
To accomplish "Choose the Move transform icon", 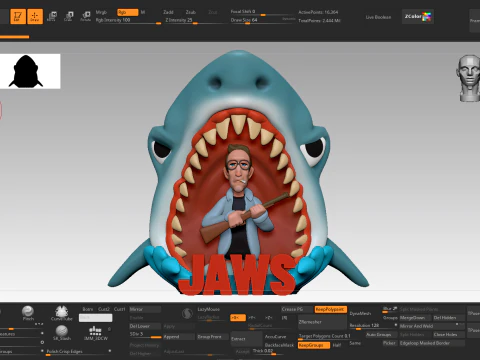I will (x=52, y=16).
